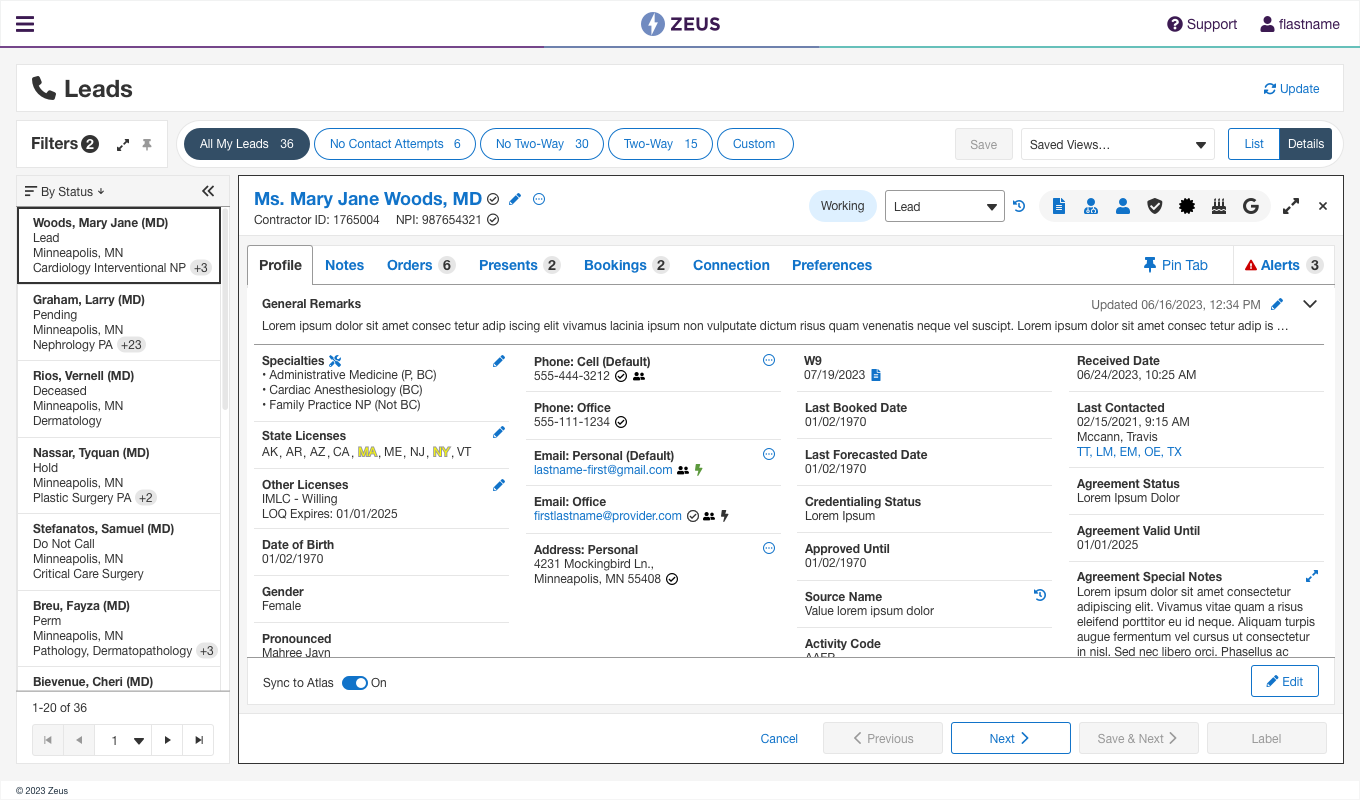Open the Preferences tab
Viewport: 1360px width, 800px height.
click(x=832, y=265)
